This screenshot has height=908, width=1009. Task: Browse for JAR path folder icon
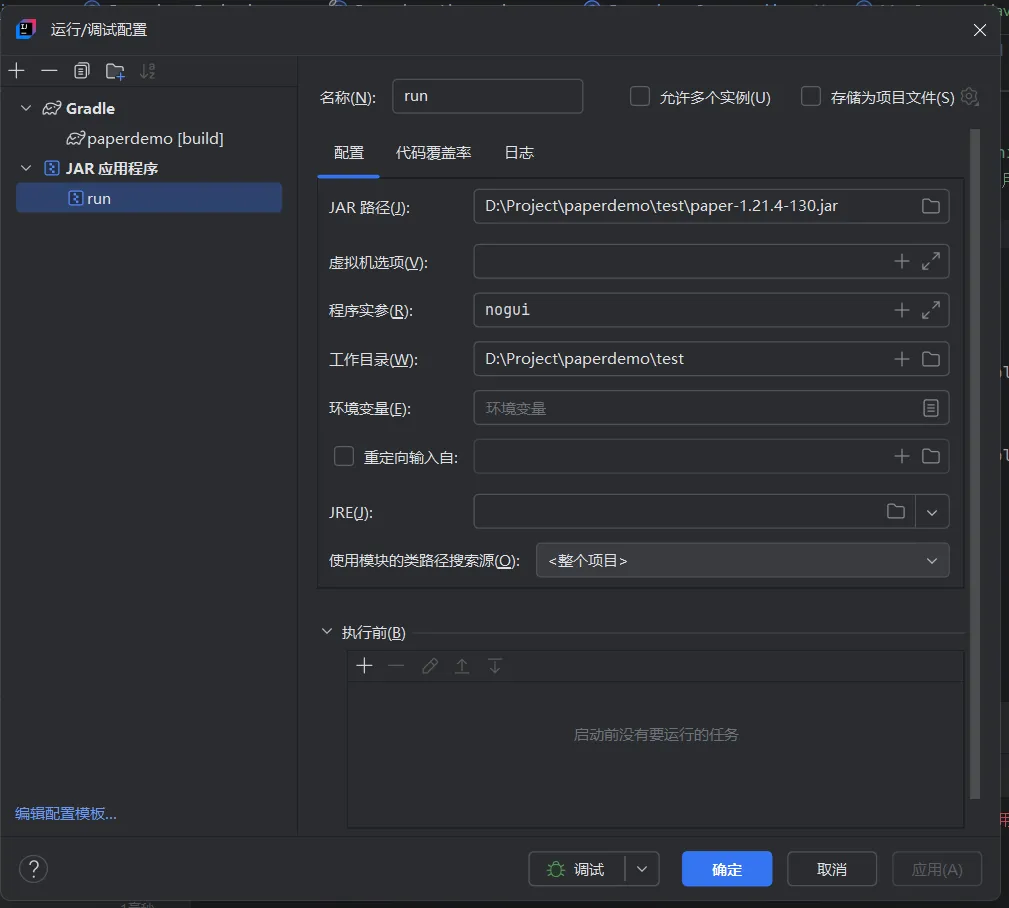coord(930,206)
